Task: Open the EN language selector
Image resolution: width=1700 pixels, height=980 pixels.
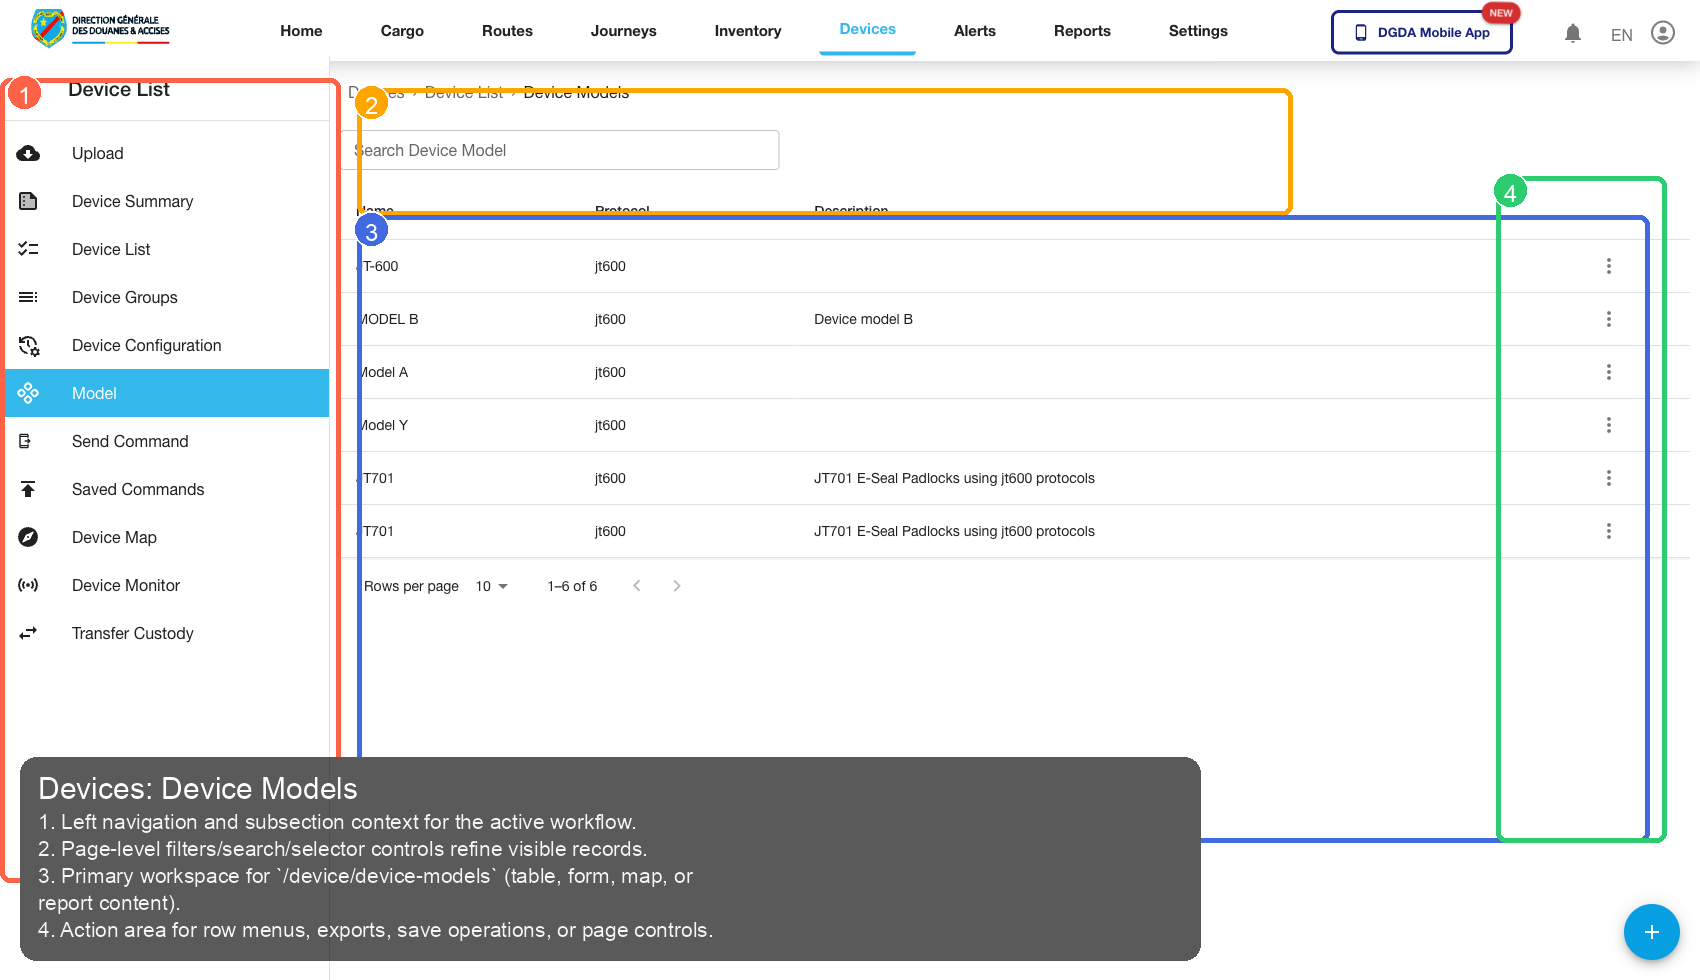Action: point(1621,35)
